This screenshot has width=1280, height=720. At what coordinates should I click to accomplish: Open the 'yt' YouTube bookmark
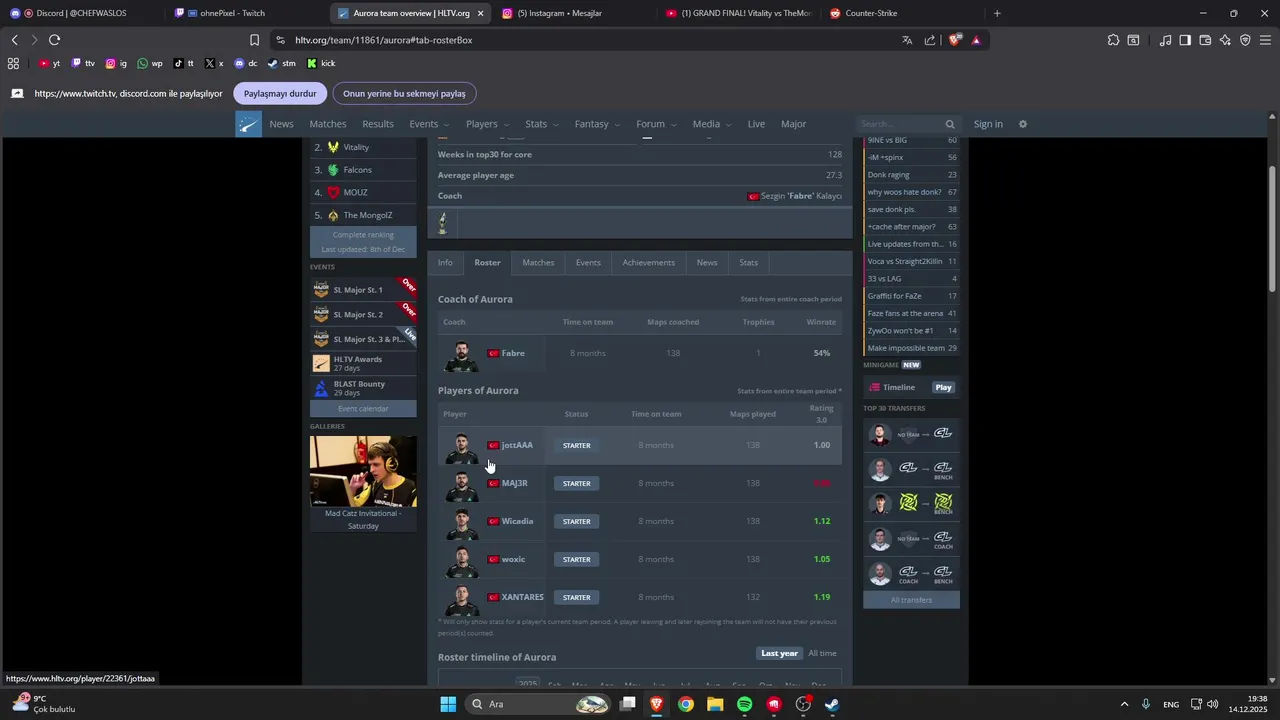click(49, 63)
